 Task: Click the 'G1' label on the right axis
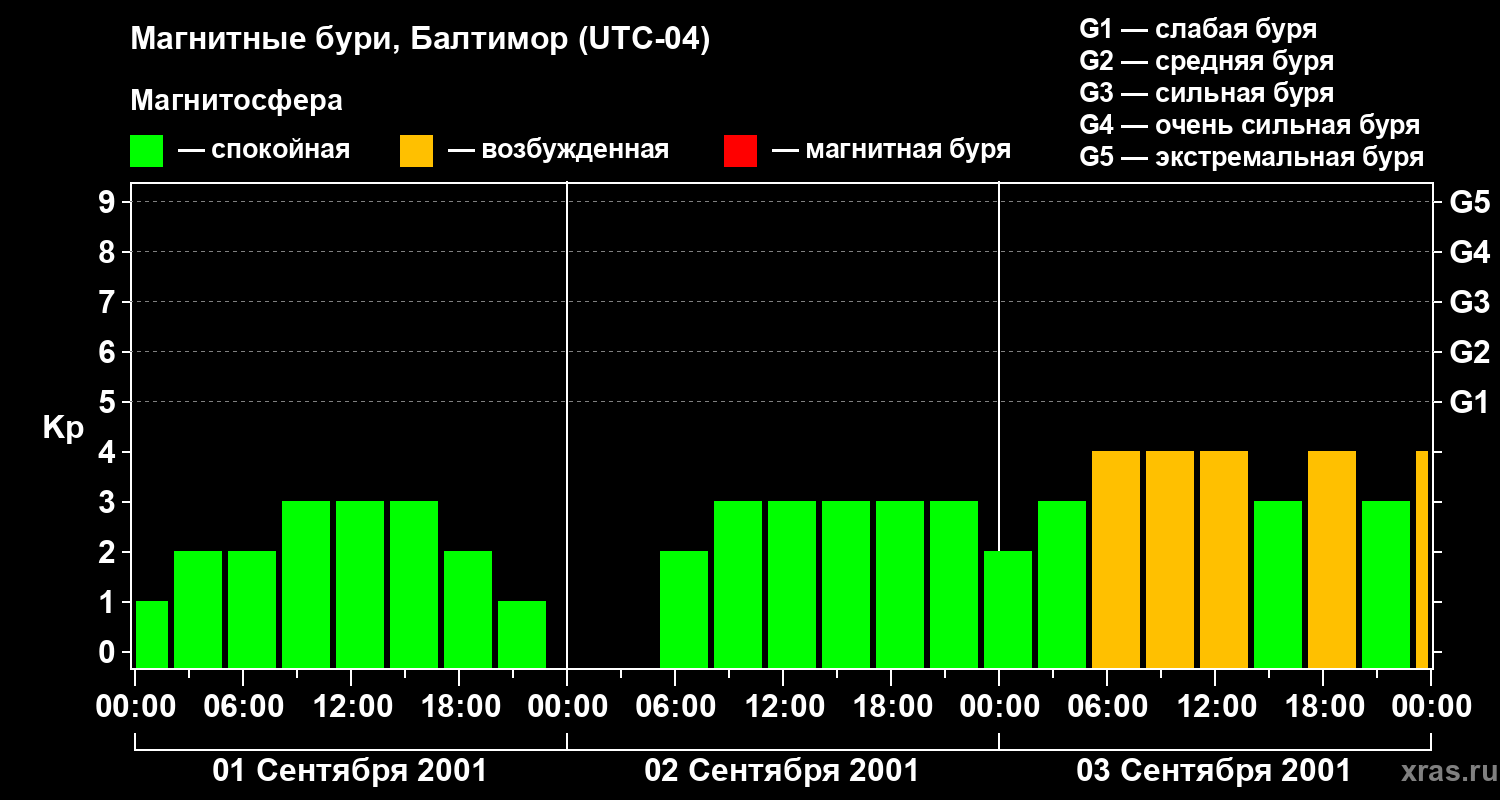[x=1469, y=402]
